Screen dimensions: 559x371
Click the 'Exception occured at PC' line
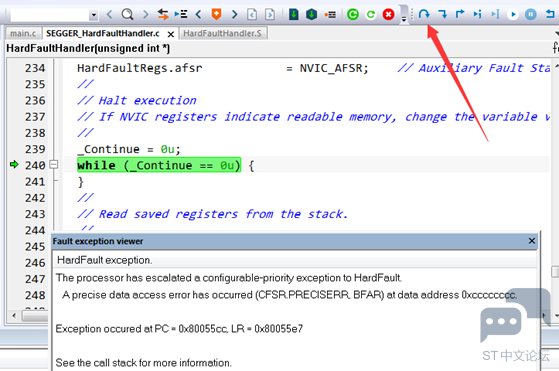pyautogui.click(x=179, y=329)
